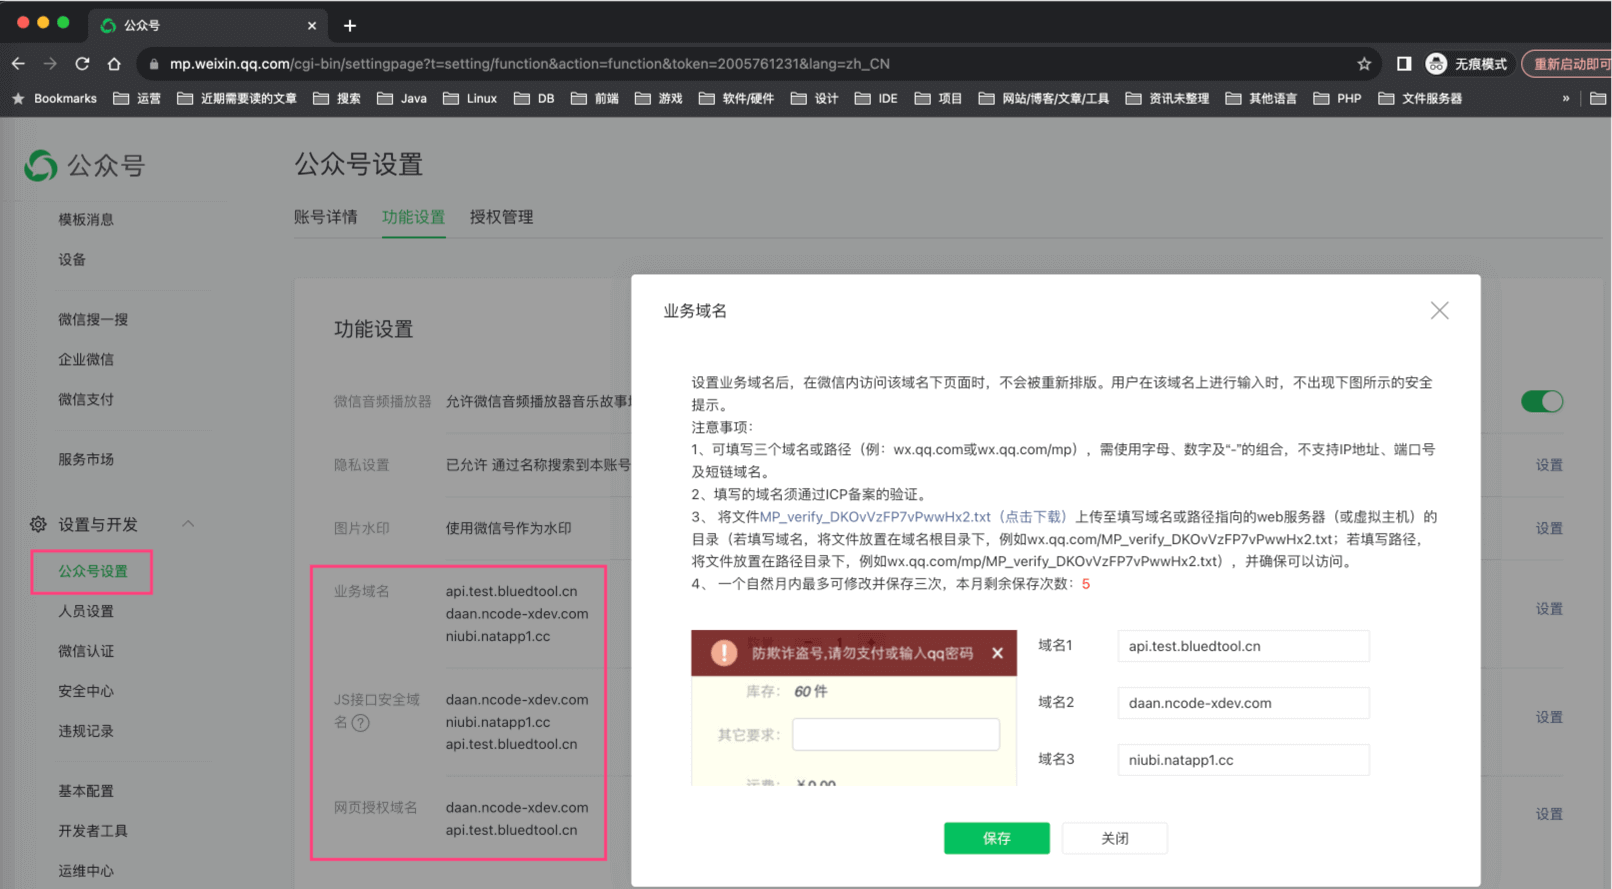Toggle the 微信音频播放器 switch
The height and width of the screenshot is (889, 1612).
pos(1541,401)
